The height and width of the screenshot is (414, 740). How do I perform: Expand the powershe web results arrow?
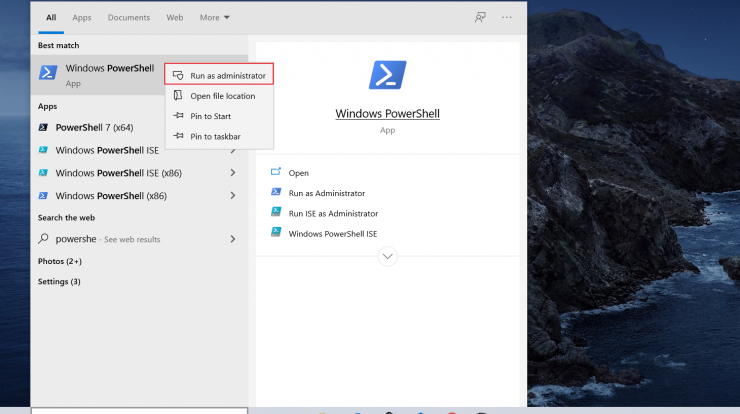coord(233,239)
